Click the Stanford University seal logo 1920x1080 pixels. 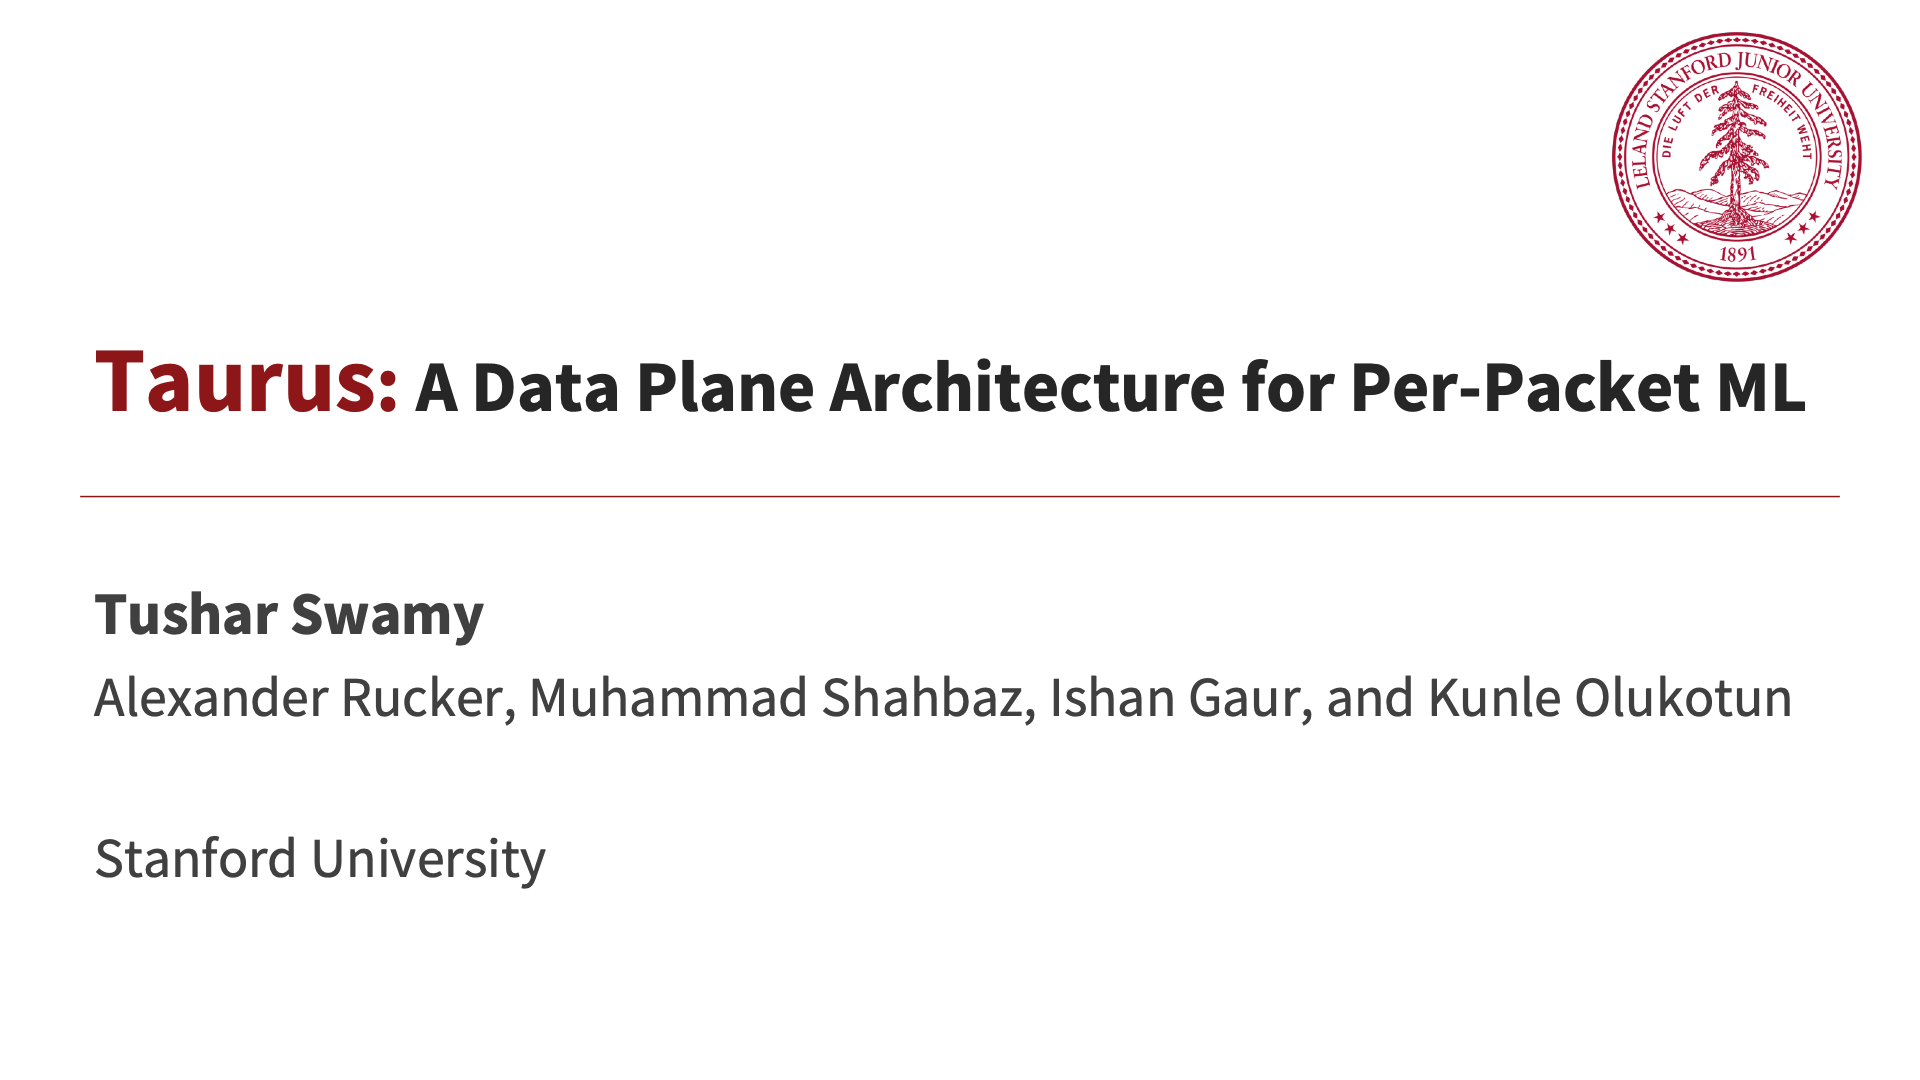[1736, 157]
